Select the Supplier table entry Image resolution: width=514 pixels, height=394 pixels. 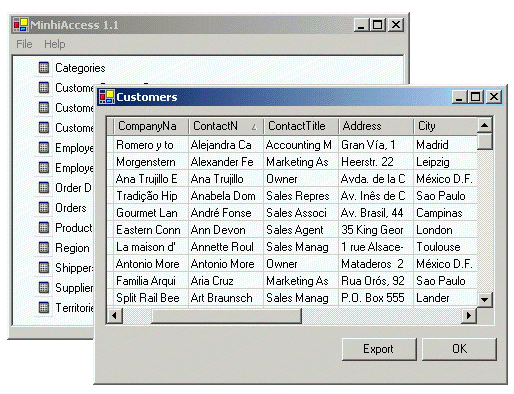click(74, 288)
